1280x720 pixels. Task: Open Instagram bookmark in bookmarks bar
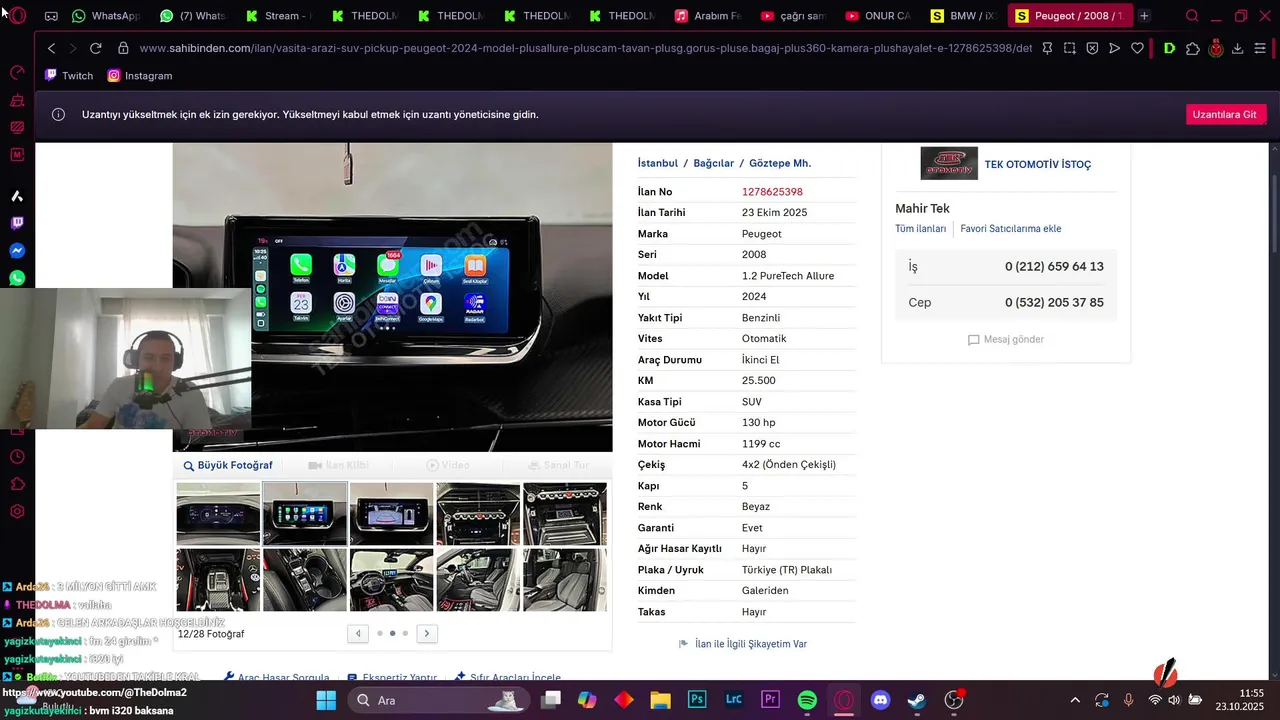tap(140, 76)
